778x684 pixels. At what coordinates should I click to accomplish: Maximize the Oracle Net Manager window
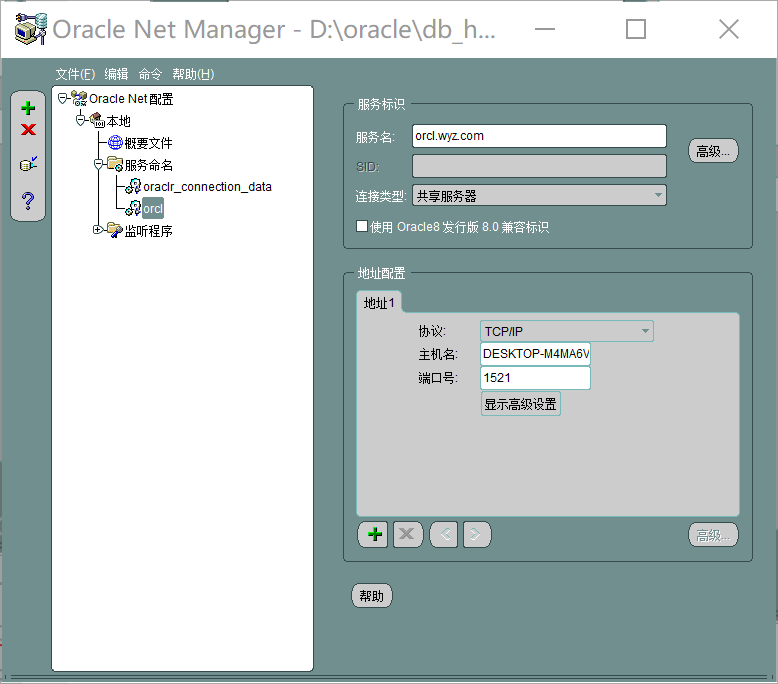[636, 29]
